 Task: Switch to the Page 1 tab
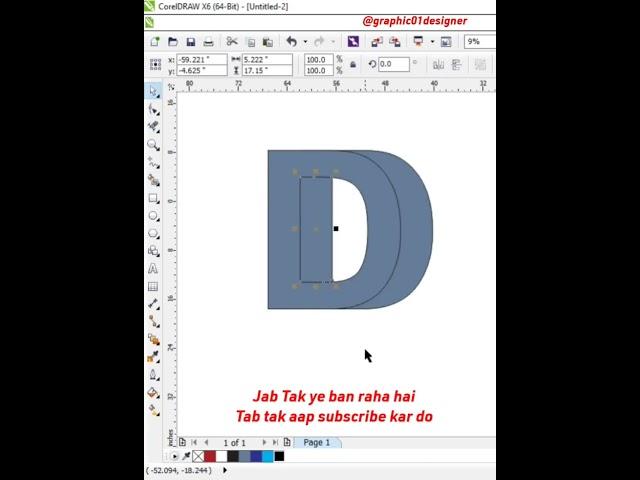317,442
